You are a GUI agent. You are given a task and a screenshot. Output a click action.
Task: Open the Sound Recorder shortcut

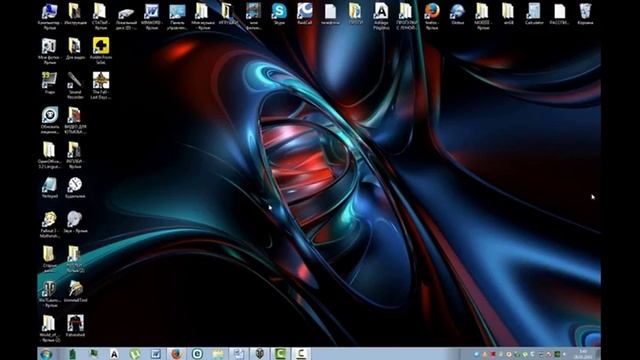click(x=75, y=85)
